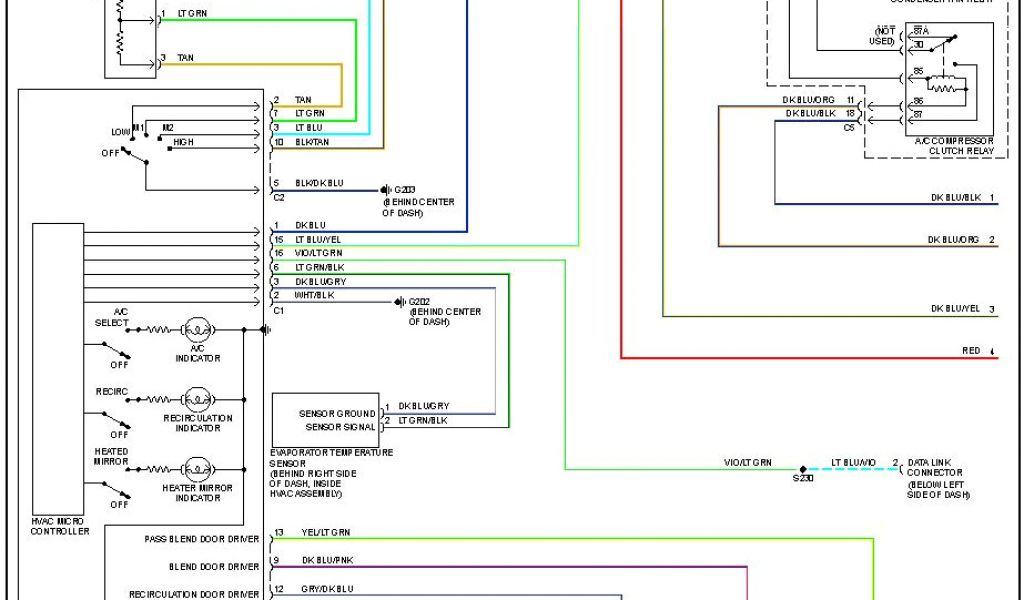The height and width of the screenshot is (600, 1024).
Task: Toggle the heated mirror switch
Action: pyautogui.click(x=117, y=490)
